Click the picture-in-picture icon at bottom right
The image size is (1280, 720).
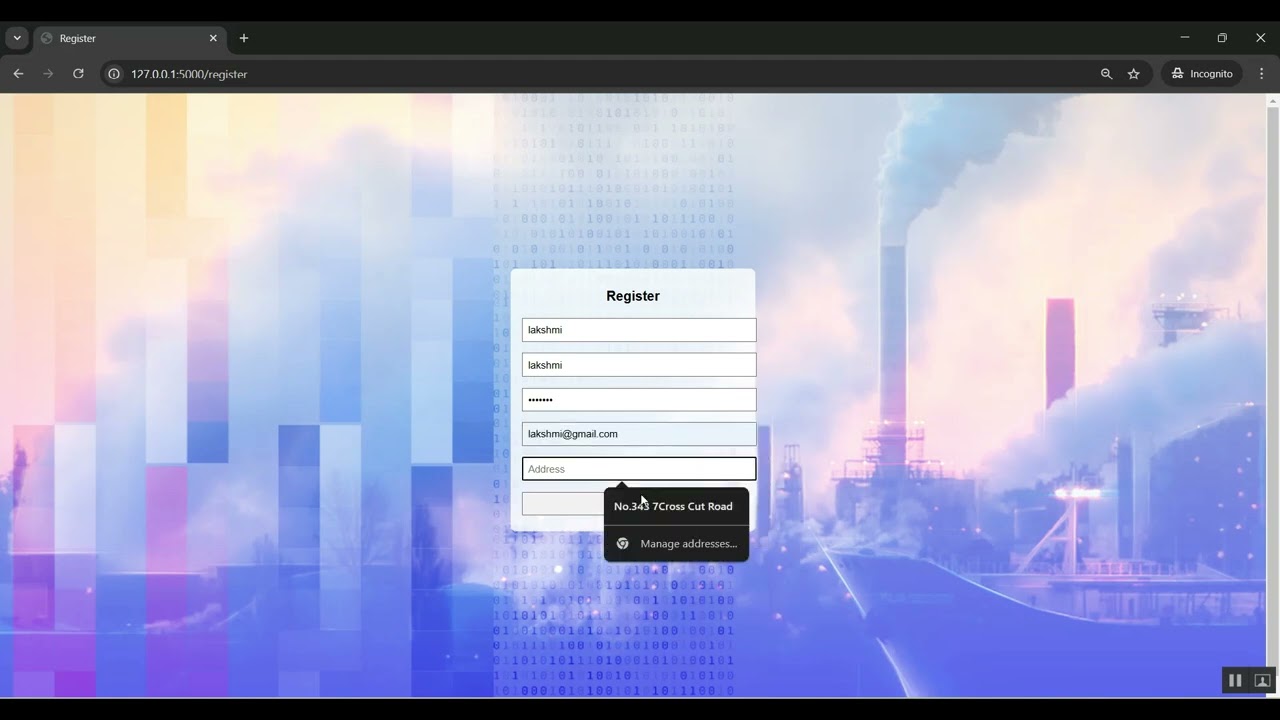[x=1262, y=680]
